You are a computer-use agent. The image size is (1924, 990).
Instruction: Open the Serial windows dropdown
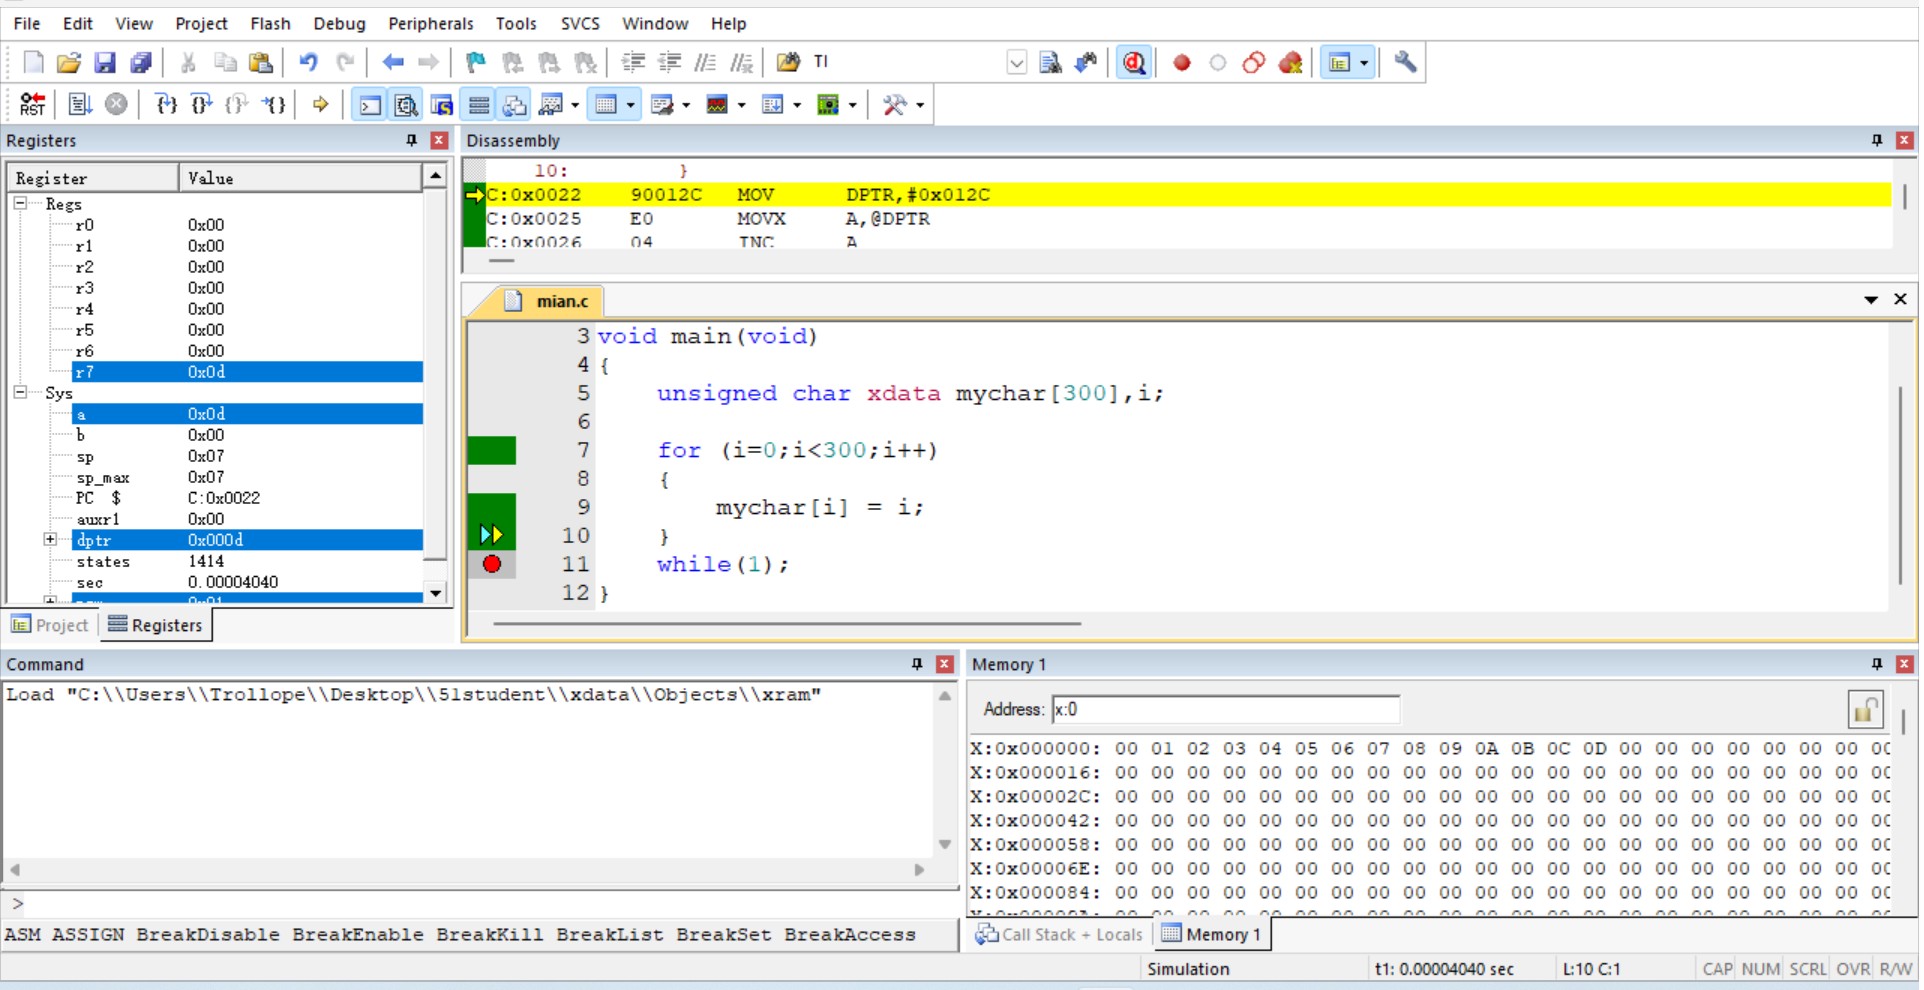[686, 104]
